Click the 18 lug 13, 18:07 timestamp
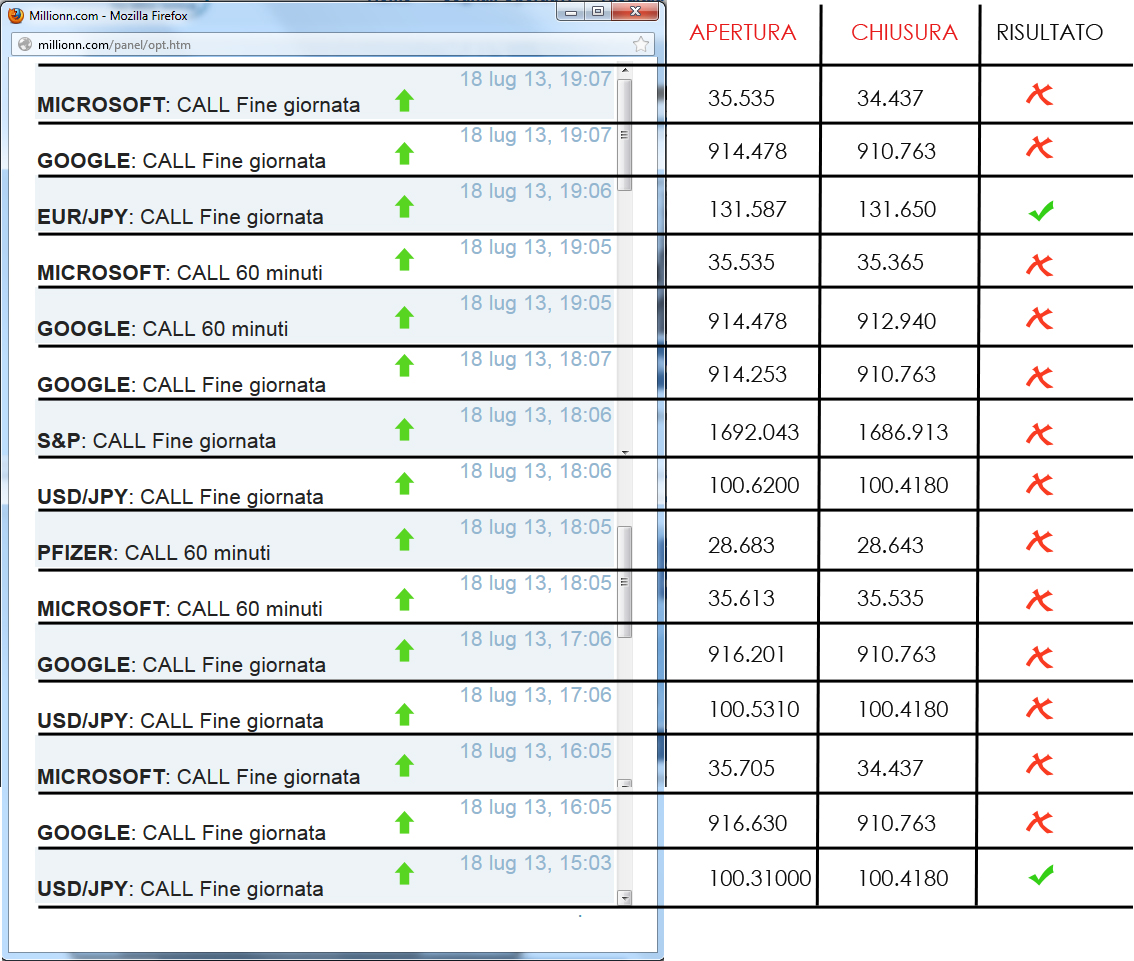The height and width of the screenshot is (961, 1134). coord(536,359)
